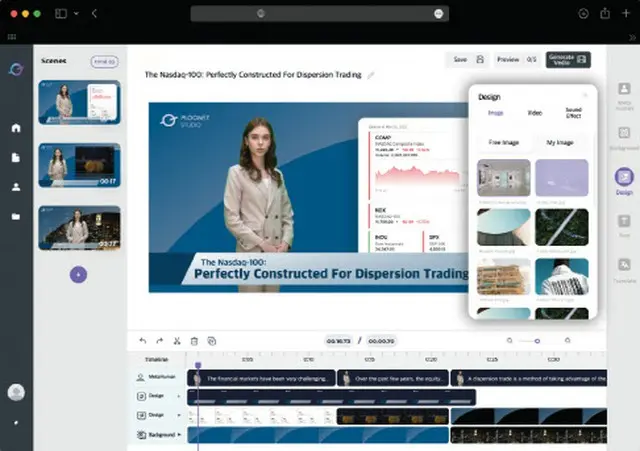640x451 pixels.
Task: Click the Generate Video button
Action: coord(568,60)
